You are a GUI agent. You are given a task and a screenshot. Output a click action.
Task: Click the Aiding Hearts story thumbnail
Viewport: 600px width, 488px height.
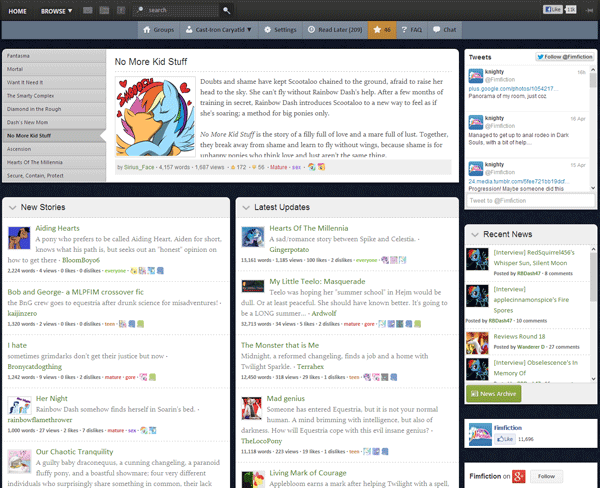tap(19, 238)
